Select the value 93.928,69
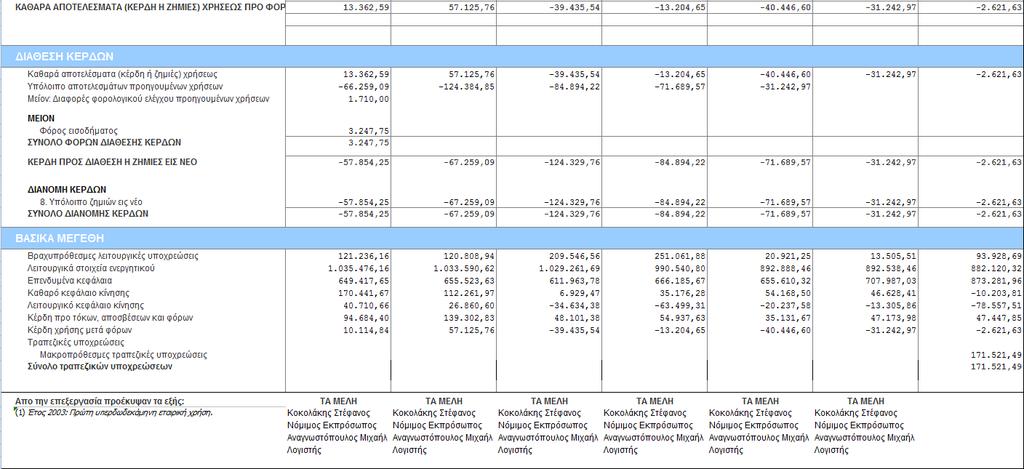The width and height of the screenshot is (1024, 469). (x=999, y=256)
